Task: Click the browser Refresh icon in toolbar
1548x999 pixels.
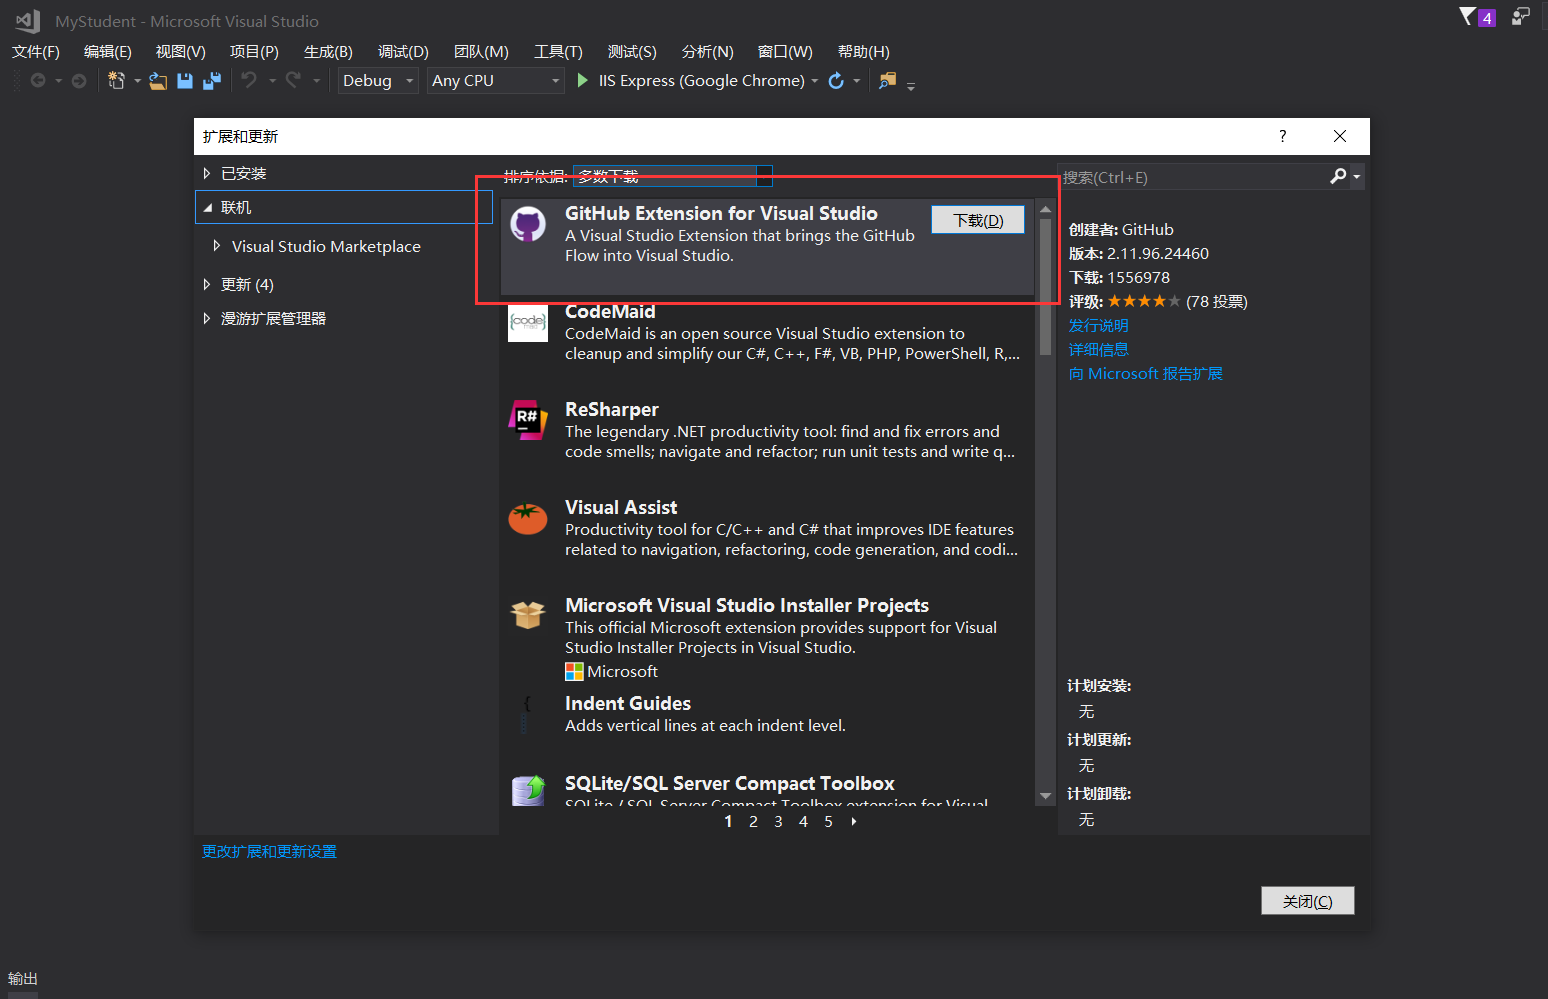Action: [x=836, y=80]
